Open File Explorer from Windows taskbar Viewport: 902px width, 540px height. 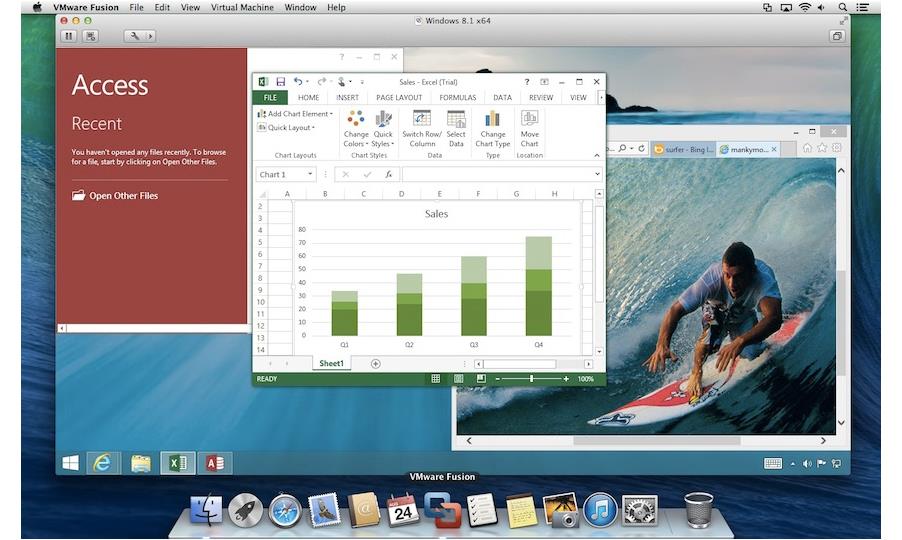[140, 463]
